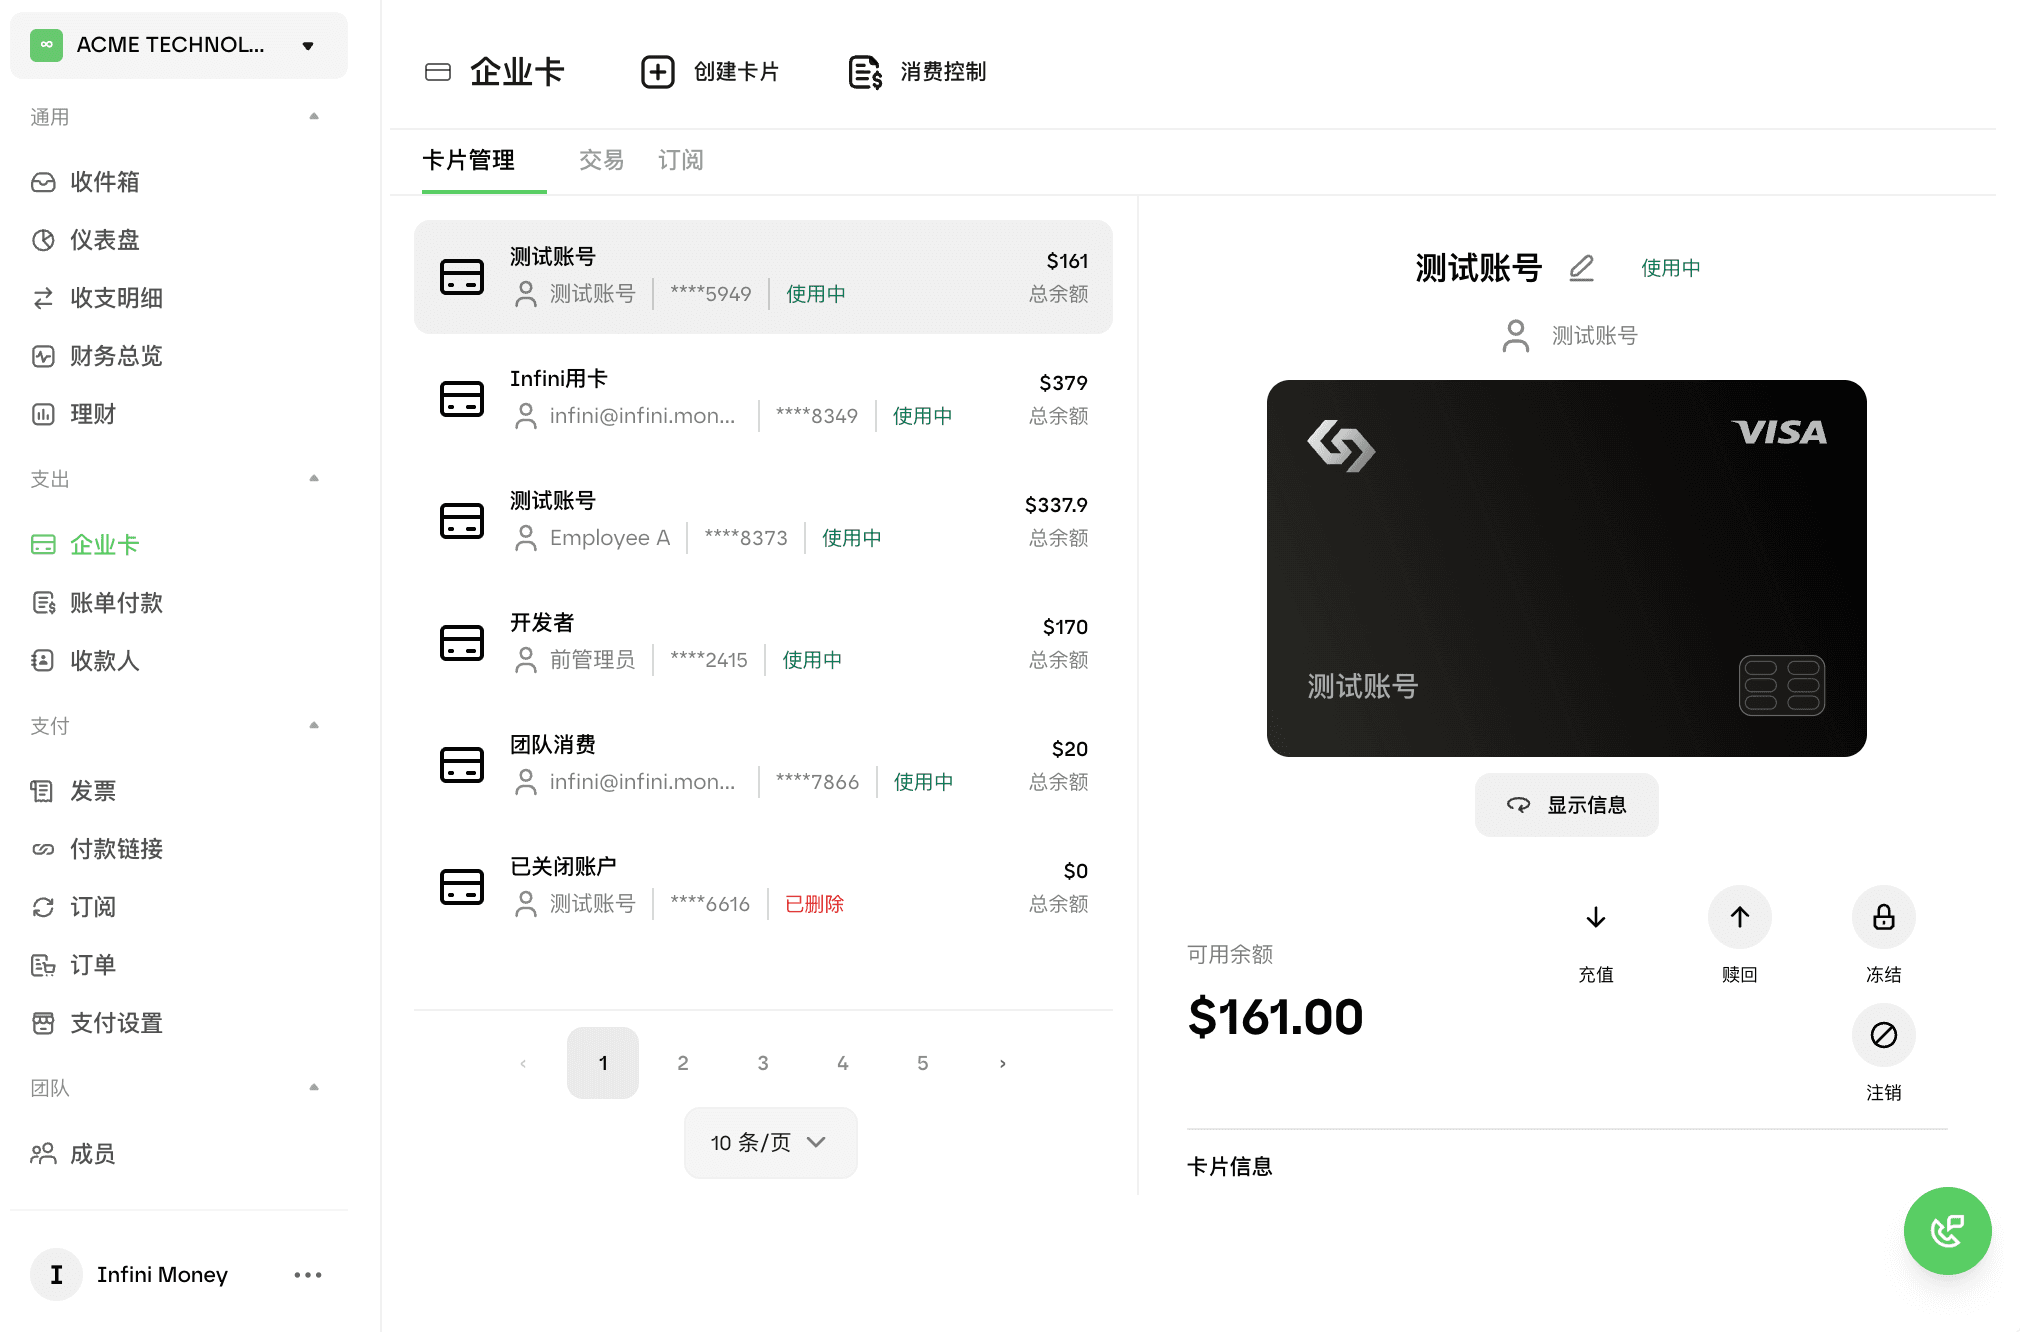Viewport: 2020px width, 1332px height.
Task: Collapse the 通用 sidebar section
Action: pyautogui.click(x=314, y=117)
